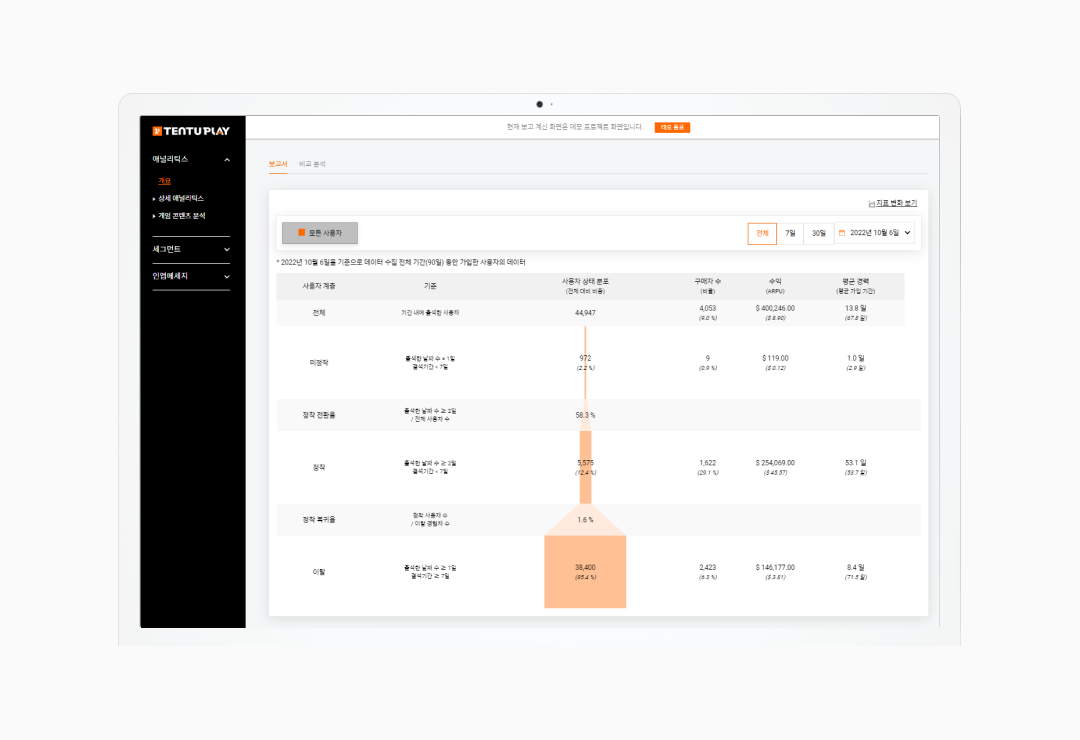Click the calendar icon in the date selector

[x=840, y=232]
